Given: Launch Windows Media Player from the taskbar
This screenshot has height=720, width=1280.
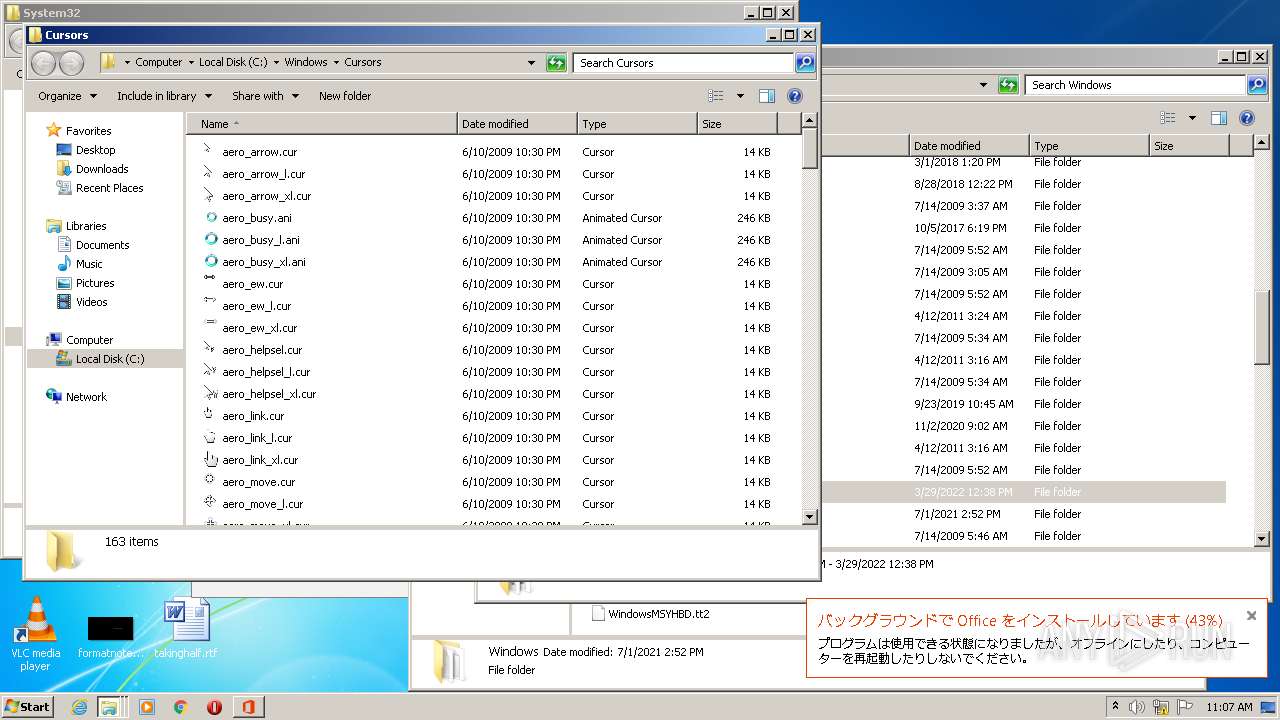Looking at the screenshot, I should (147, 707).
